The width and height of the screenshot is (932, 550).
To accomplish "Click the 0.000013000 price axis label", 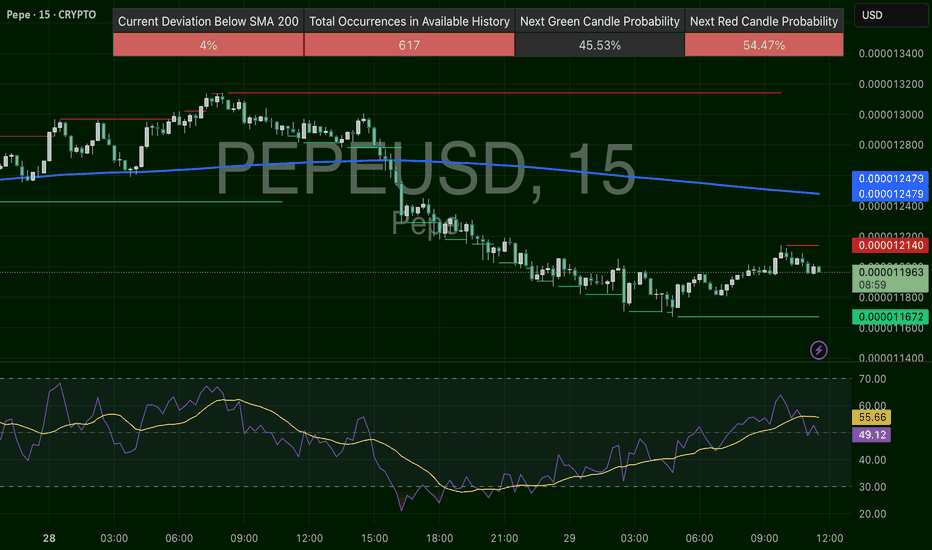I will pos(890,115).
